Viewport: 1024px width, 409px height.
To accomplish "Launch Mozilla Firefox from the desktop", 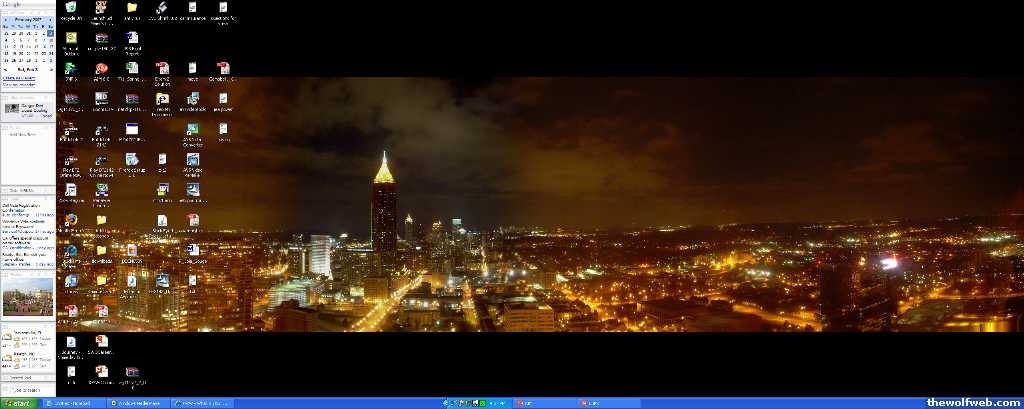I will pos(71,220).
